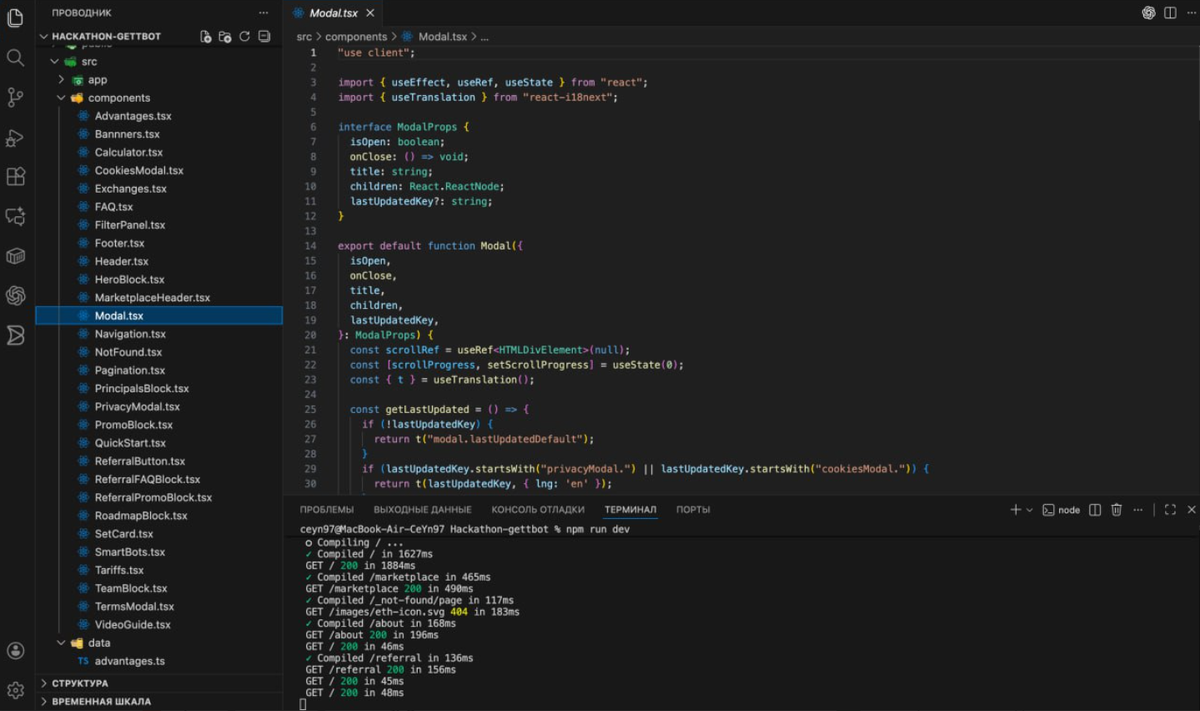Open Tariffs.tsx in the explorer

click(119, 570)
